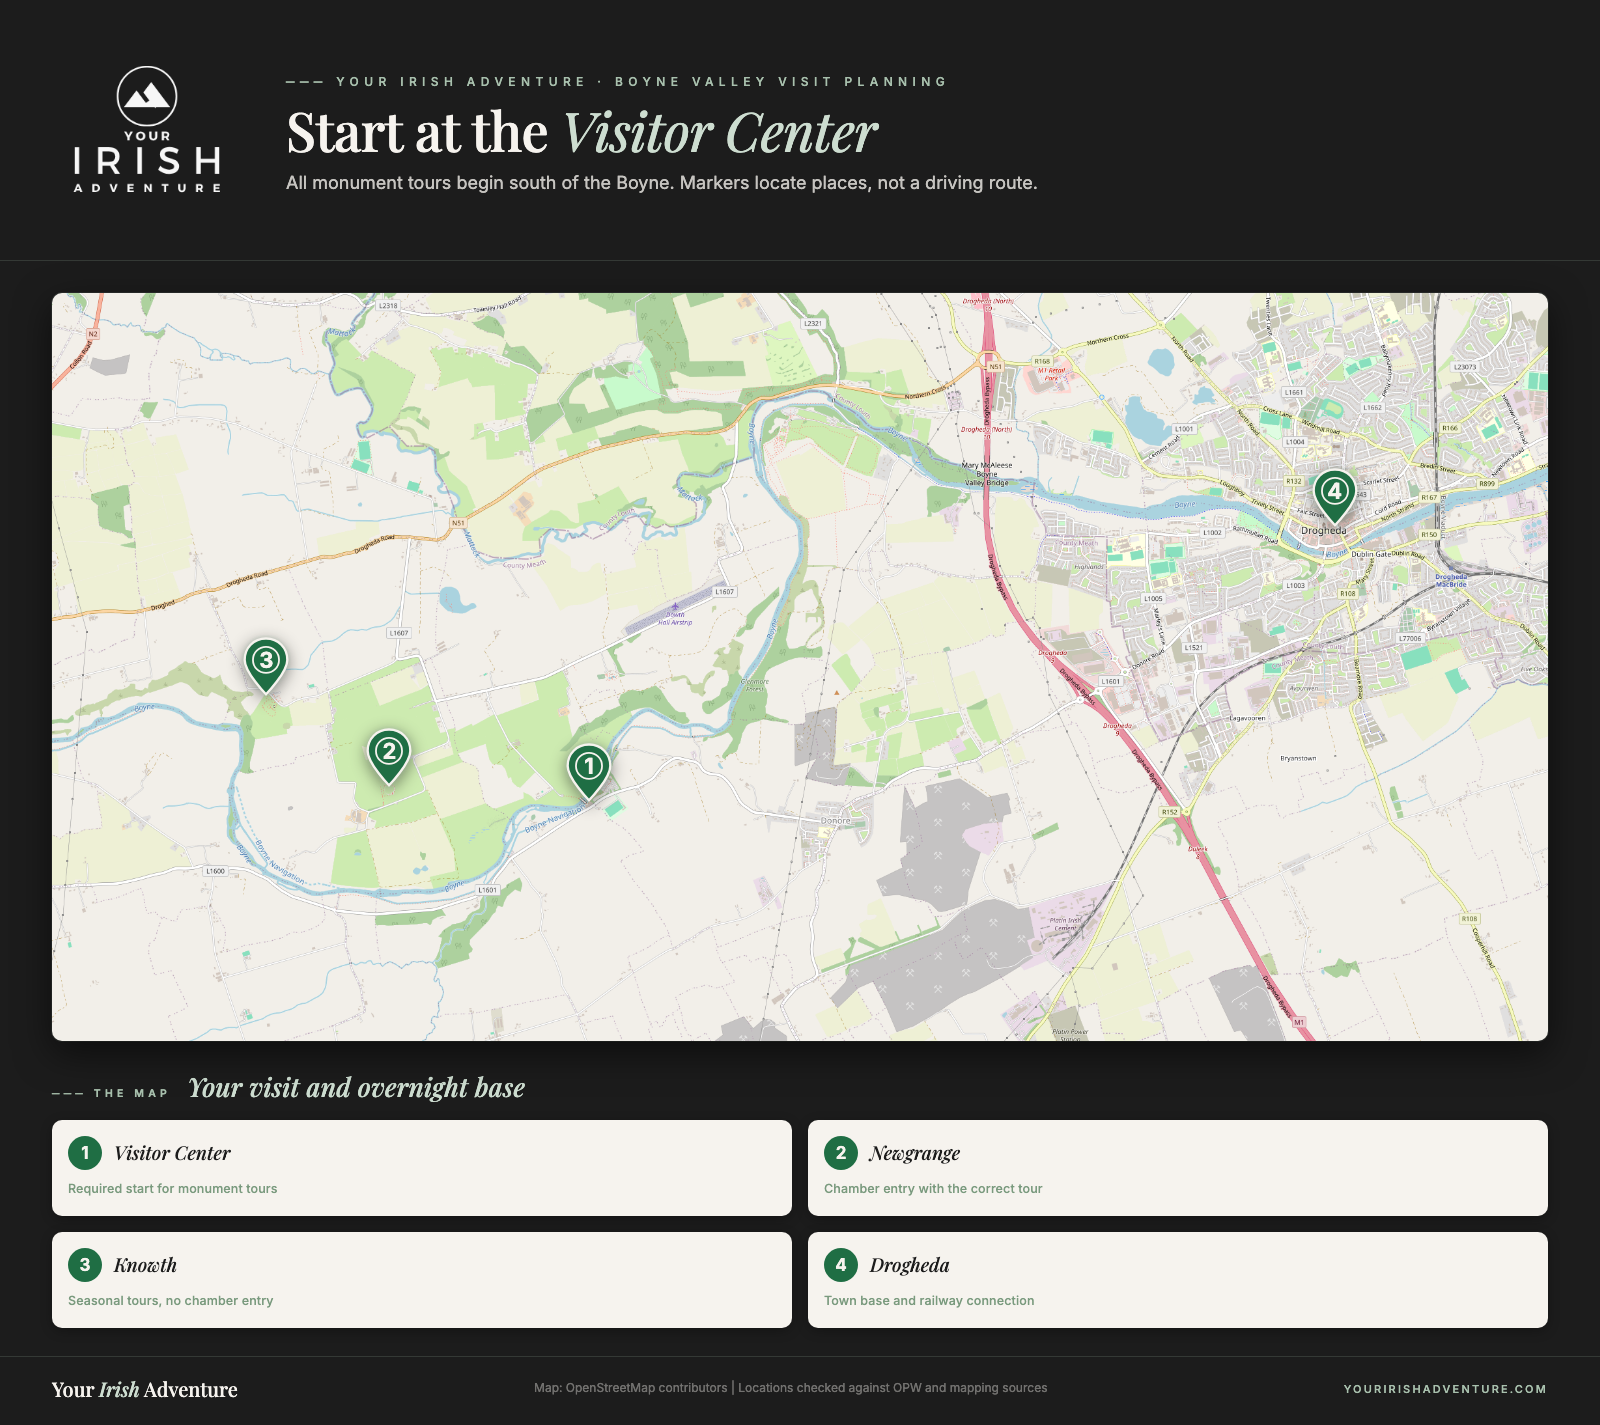1600x1425 pixels.
Task: Click map pin 3 at Knowth
Action: (x=266, y=664)
